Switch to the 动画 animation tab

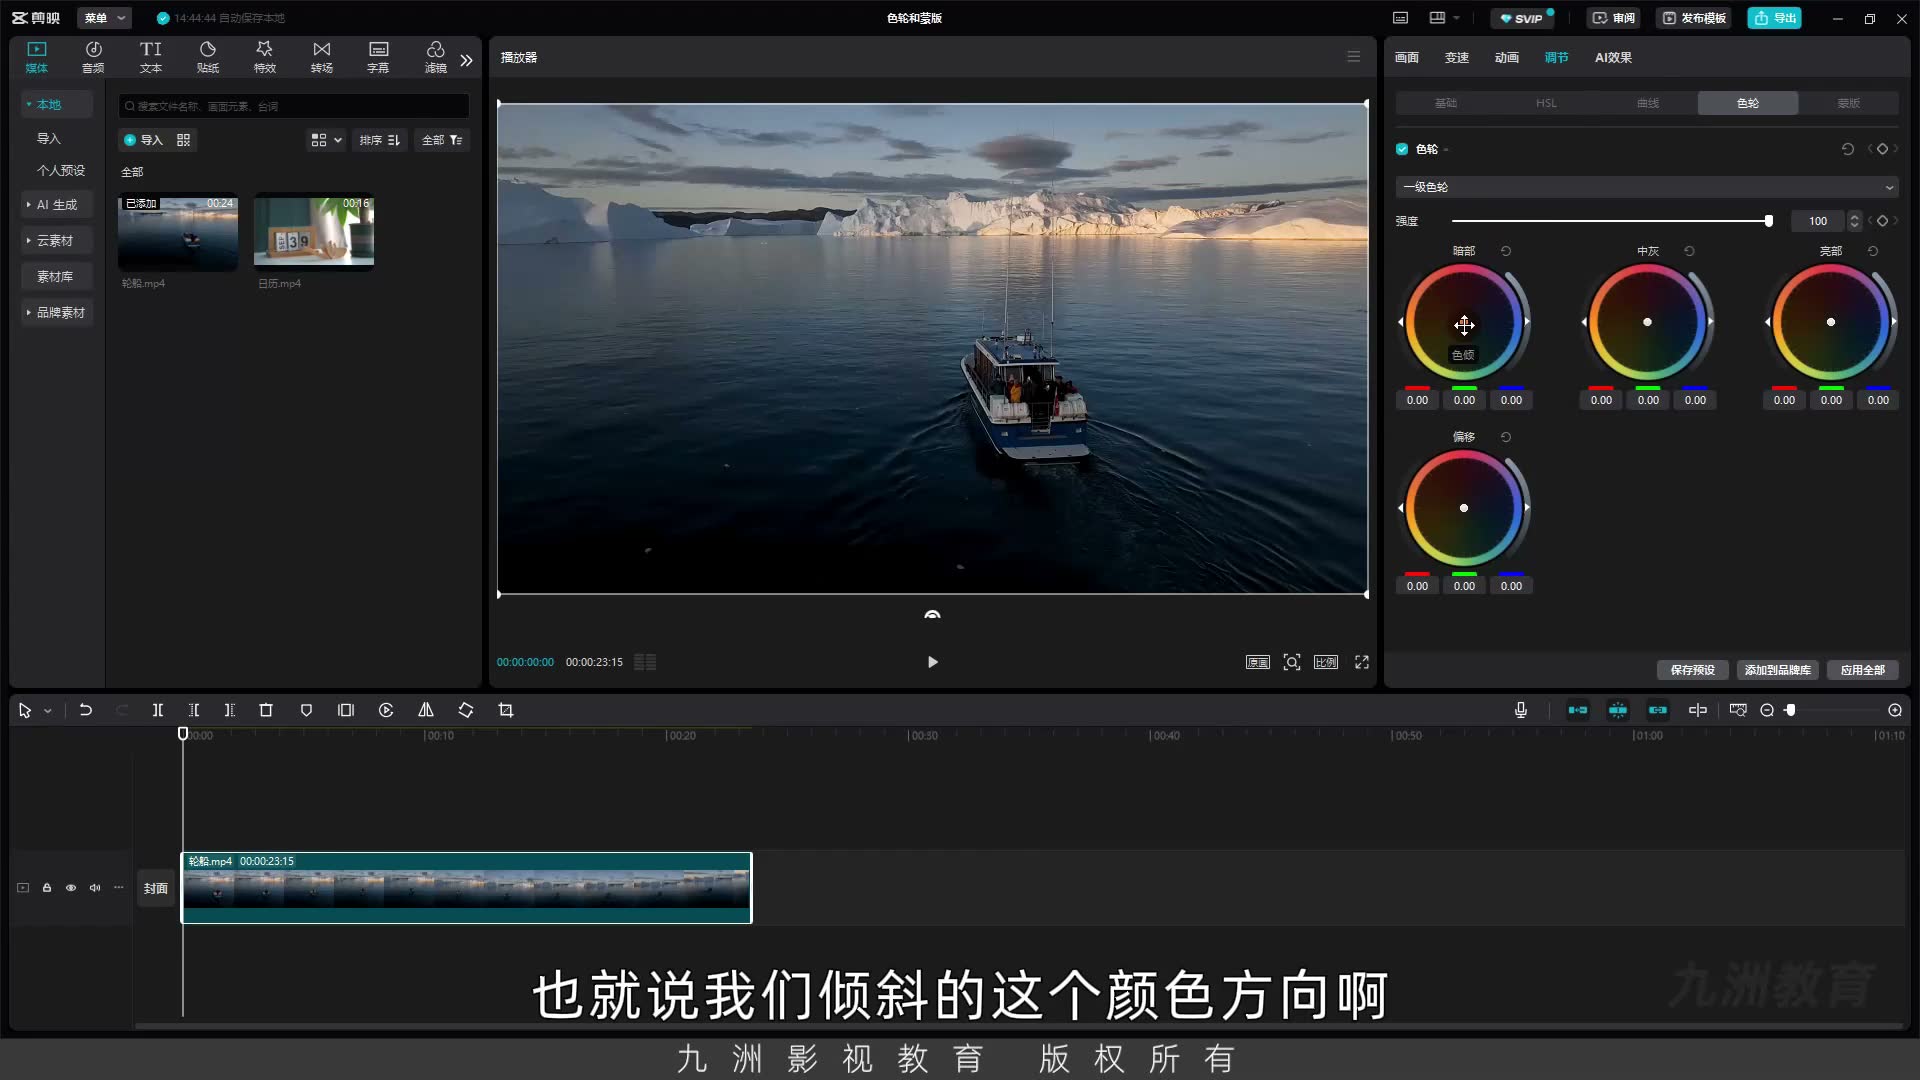tap(1507, 58)
